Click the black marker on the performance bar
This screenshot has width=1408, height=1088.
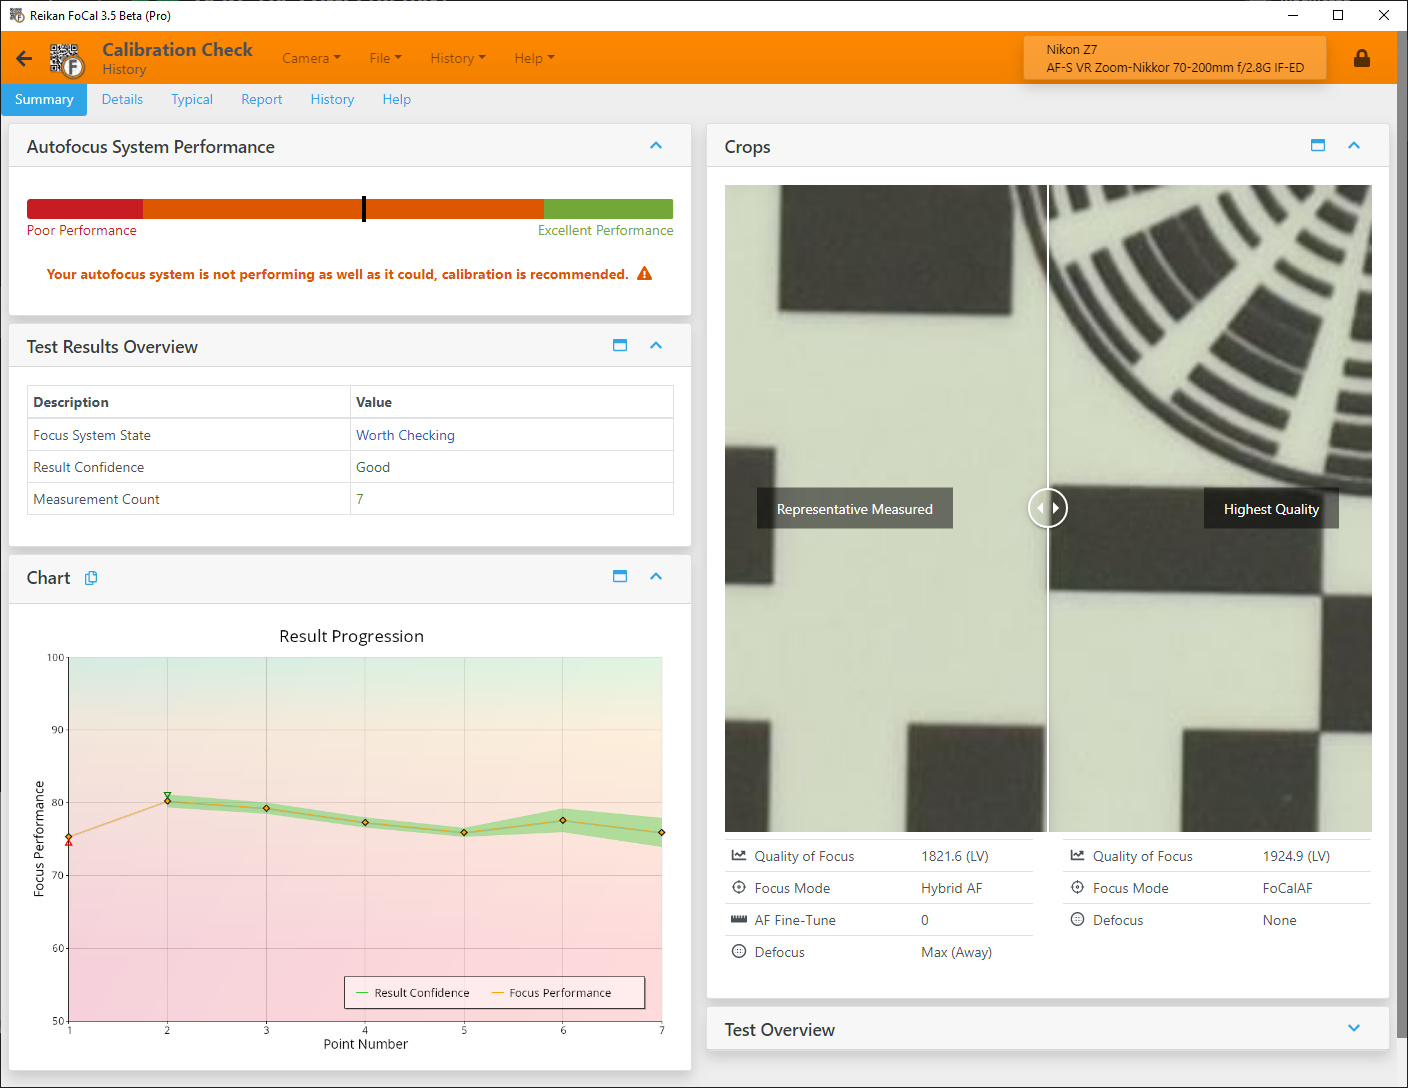coord(364,208)
